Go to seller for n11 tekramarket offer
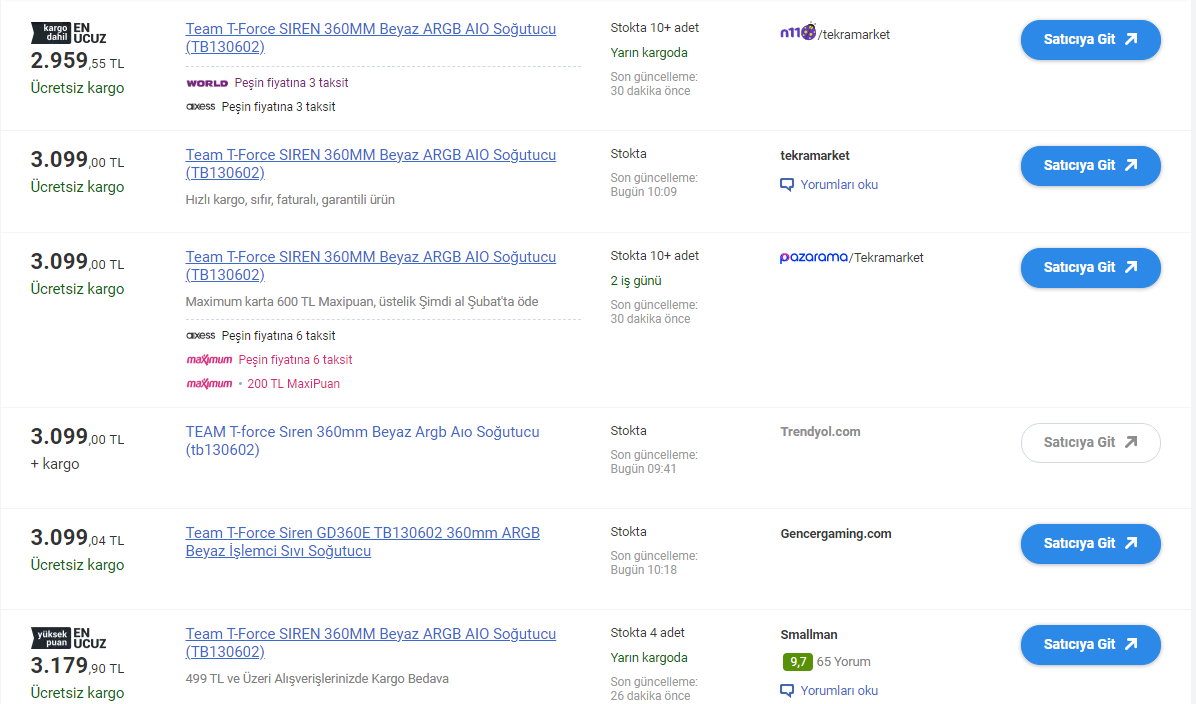 (x=1091, y=40)
